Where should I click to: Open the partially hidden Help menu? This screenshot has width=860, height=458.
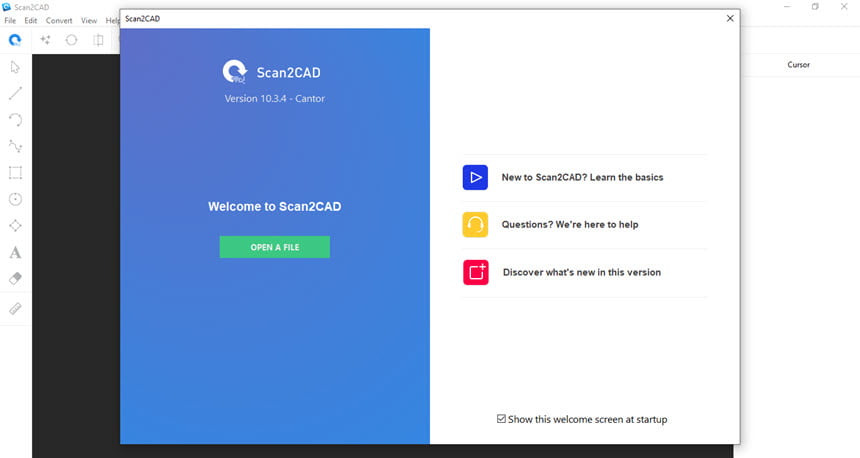[112, 20]
